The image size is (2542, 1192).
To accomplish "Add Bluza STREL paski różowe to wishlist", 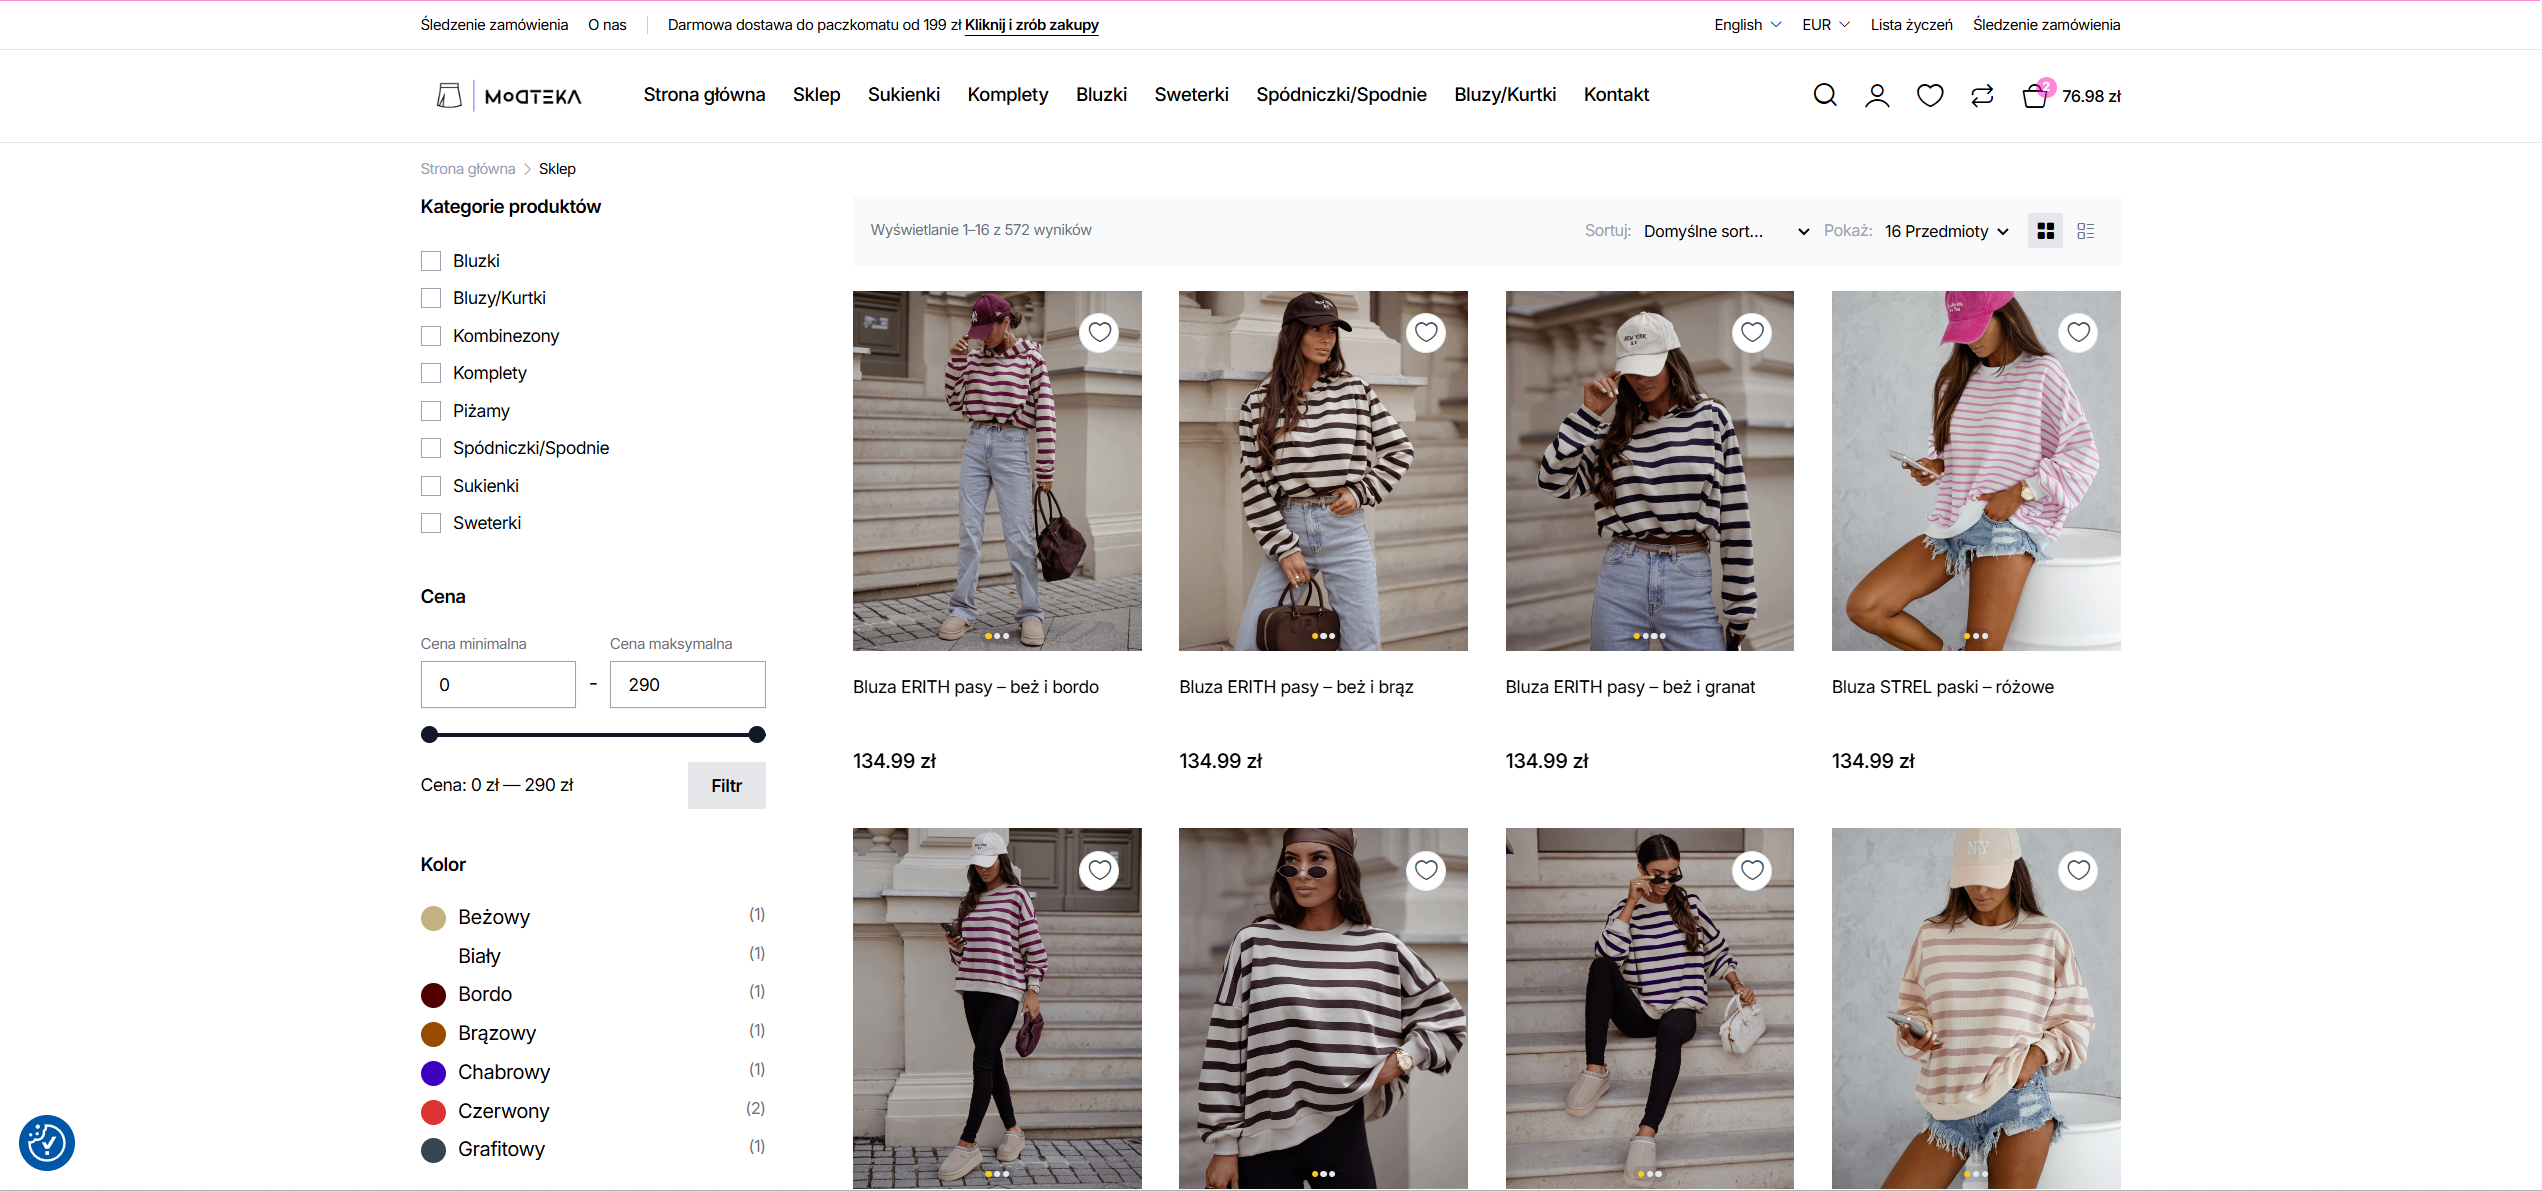I will click(2078, 332).
